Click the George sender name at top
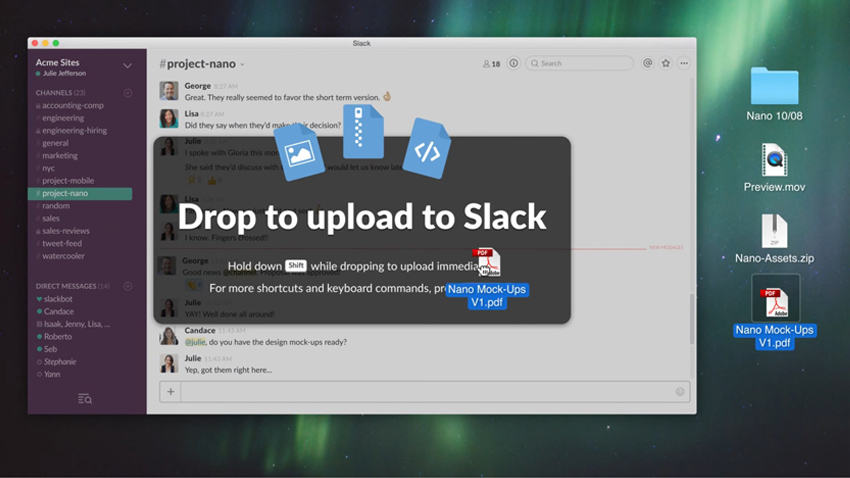This screenshot has width=850, height=478. pos(197,86)
